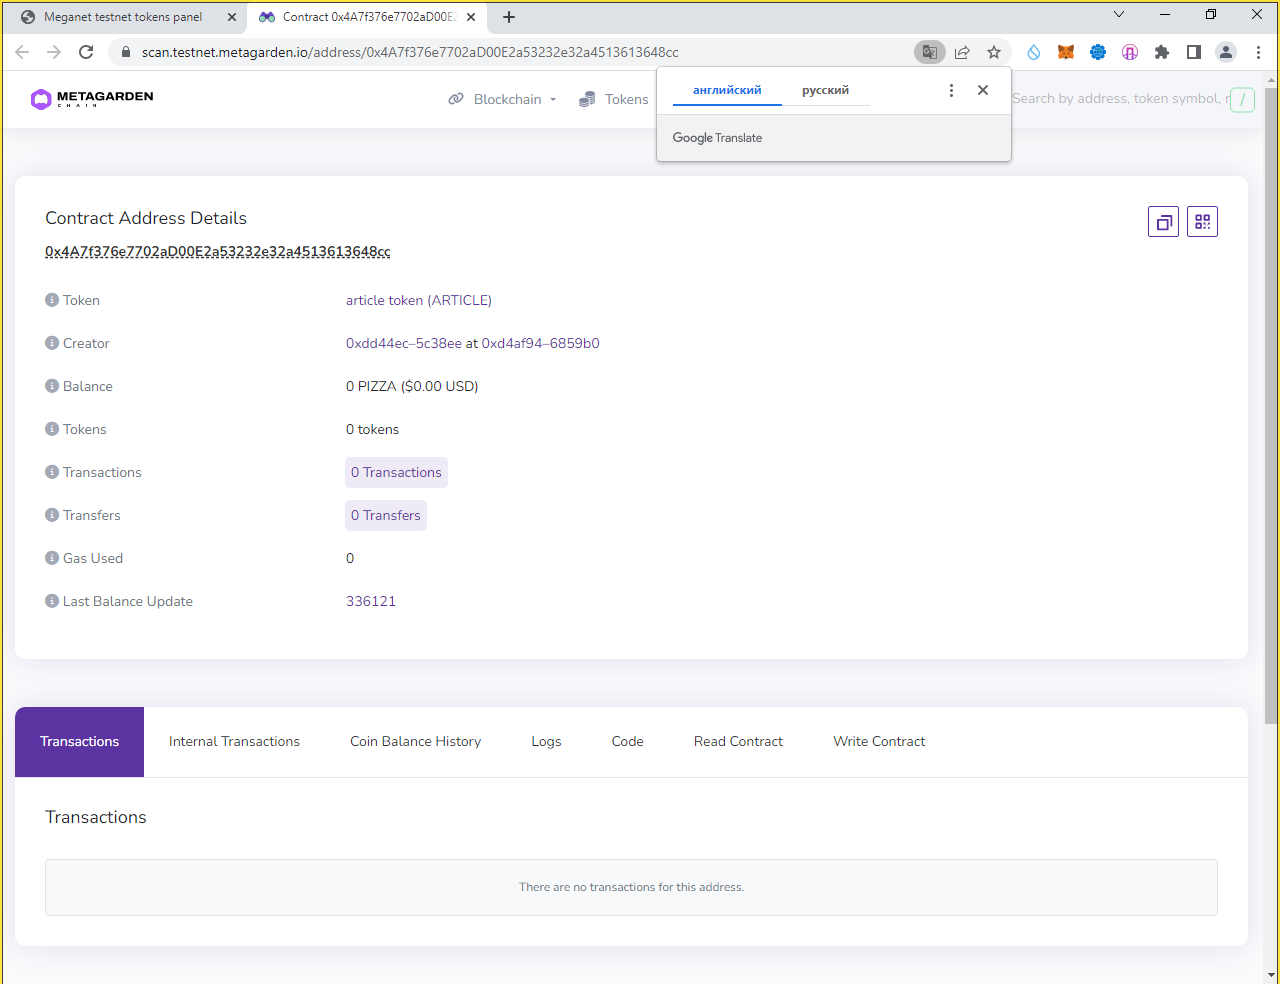The image size is (1280, 984).
Task: Click the 0 Transfers badge
Action: coord(386,515)
